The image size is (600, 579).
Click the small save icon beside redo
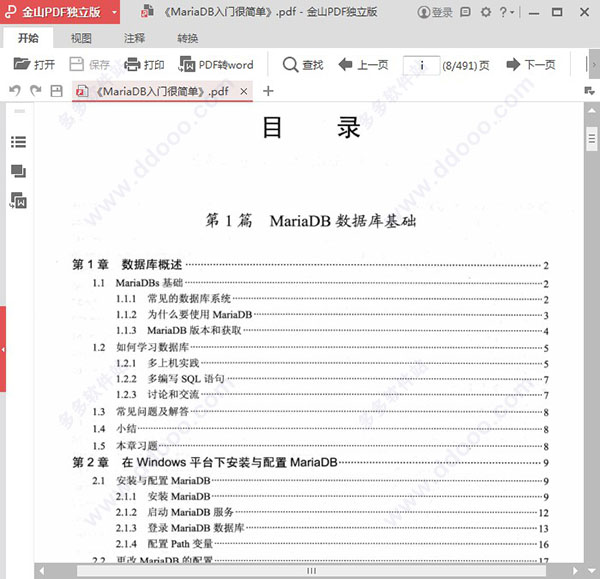pos(57,91)
